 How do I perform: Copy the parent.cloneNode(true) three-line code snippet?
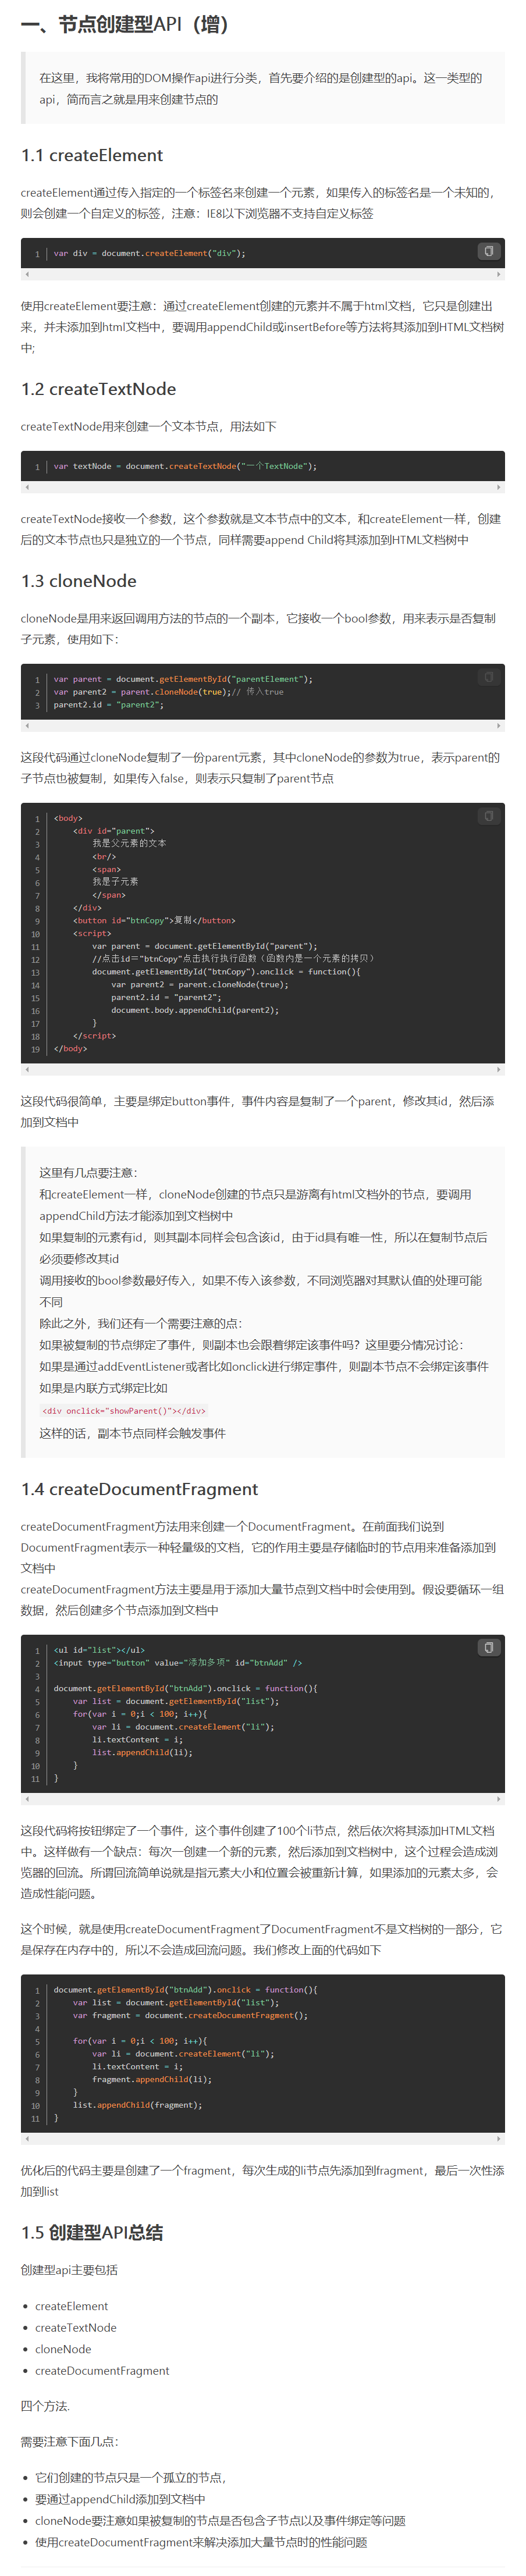[x=488, y=677]
